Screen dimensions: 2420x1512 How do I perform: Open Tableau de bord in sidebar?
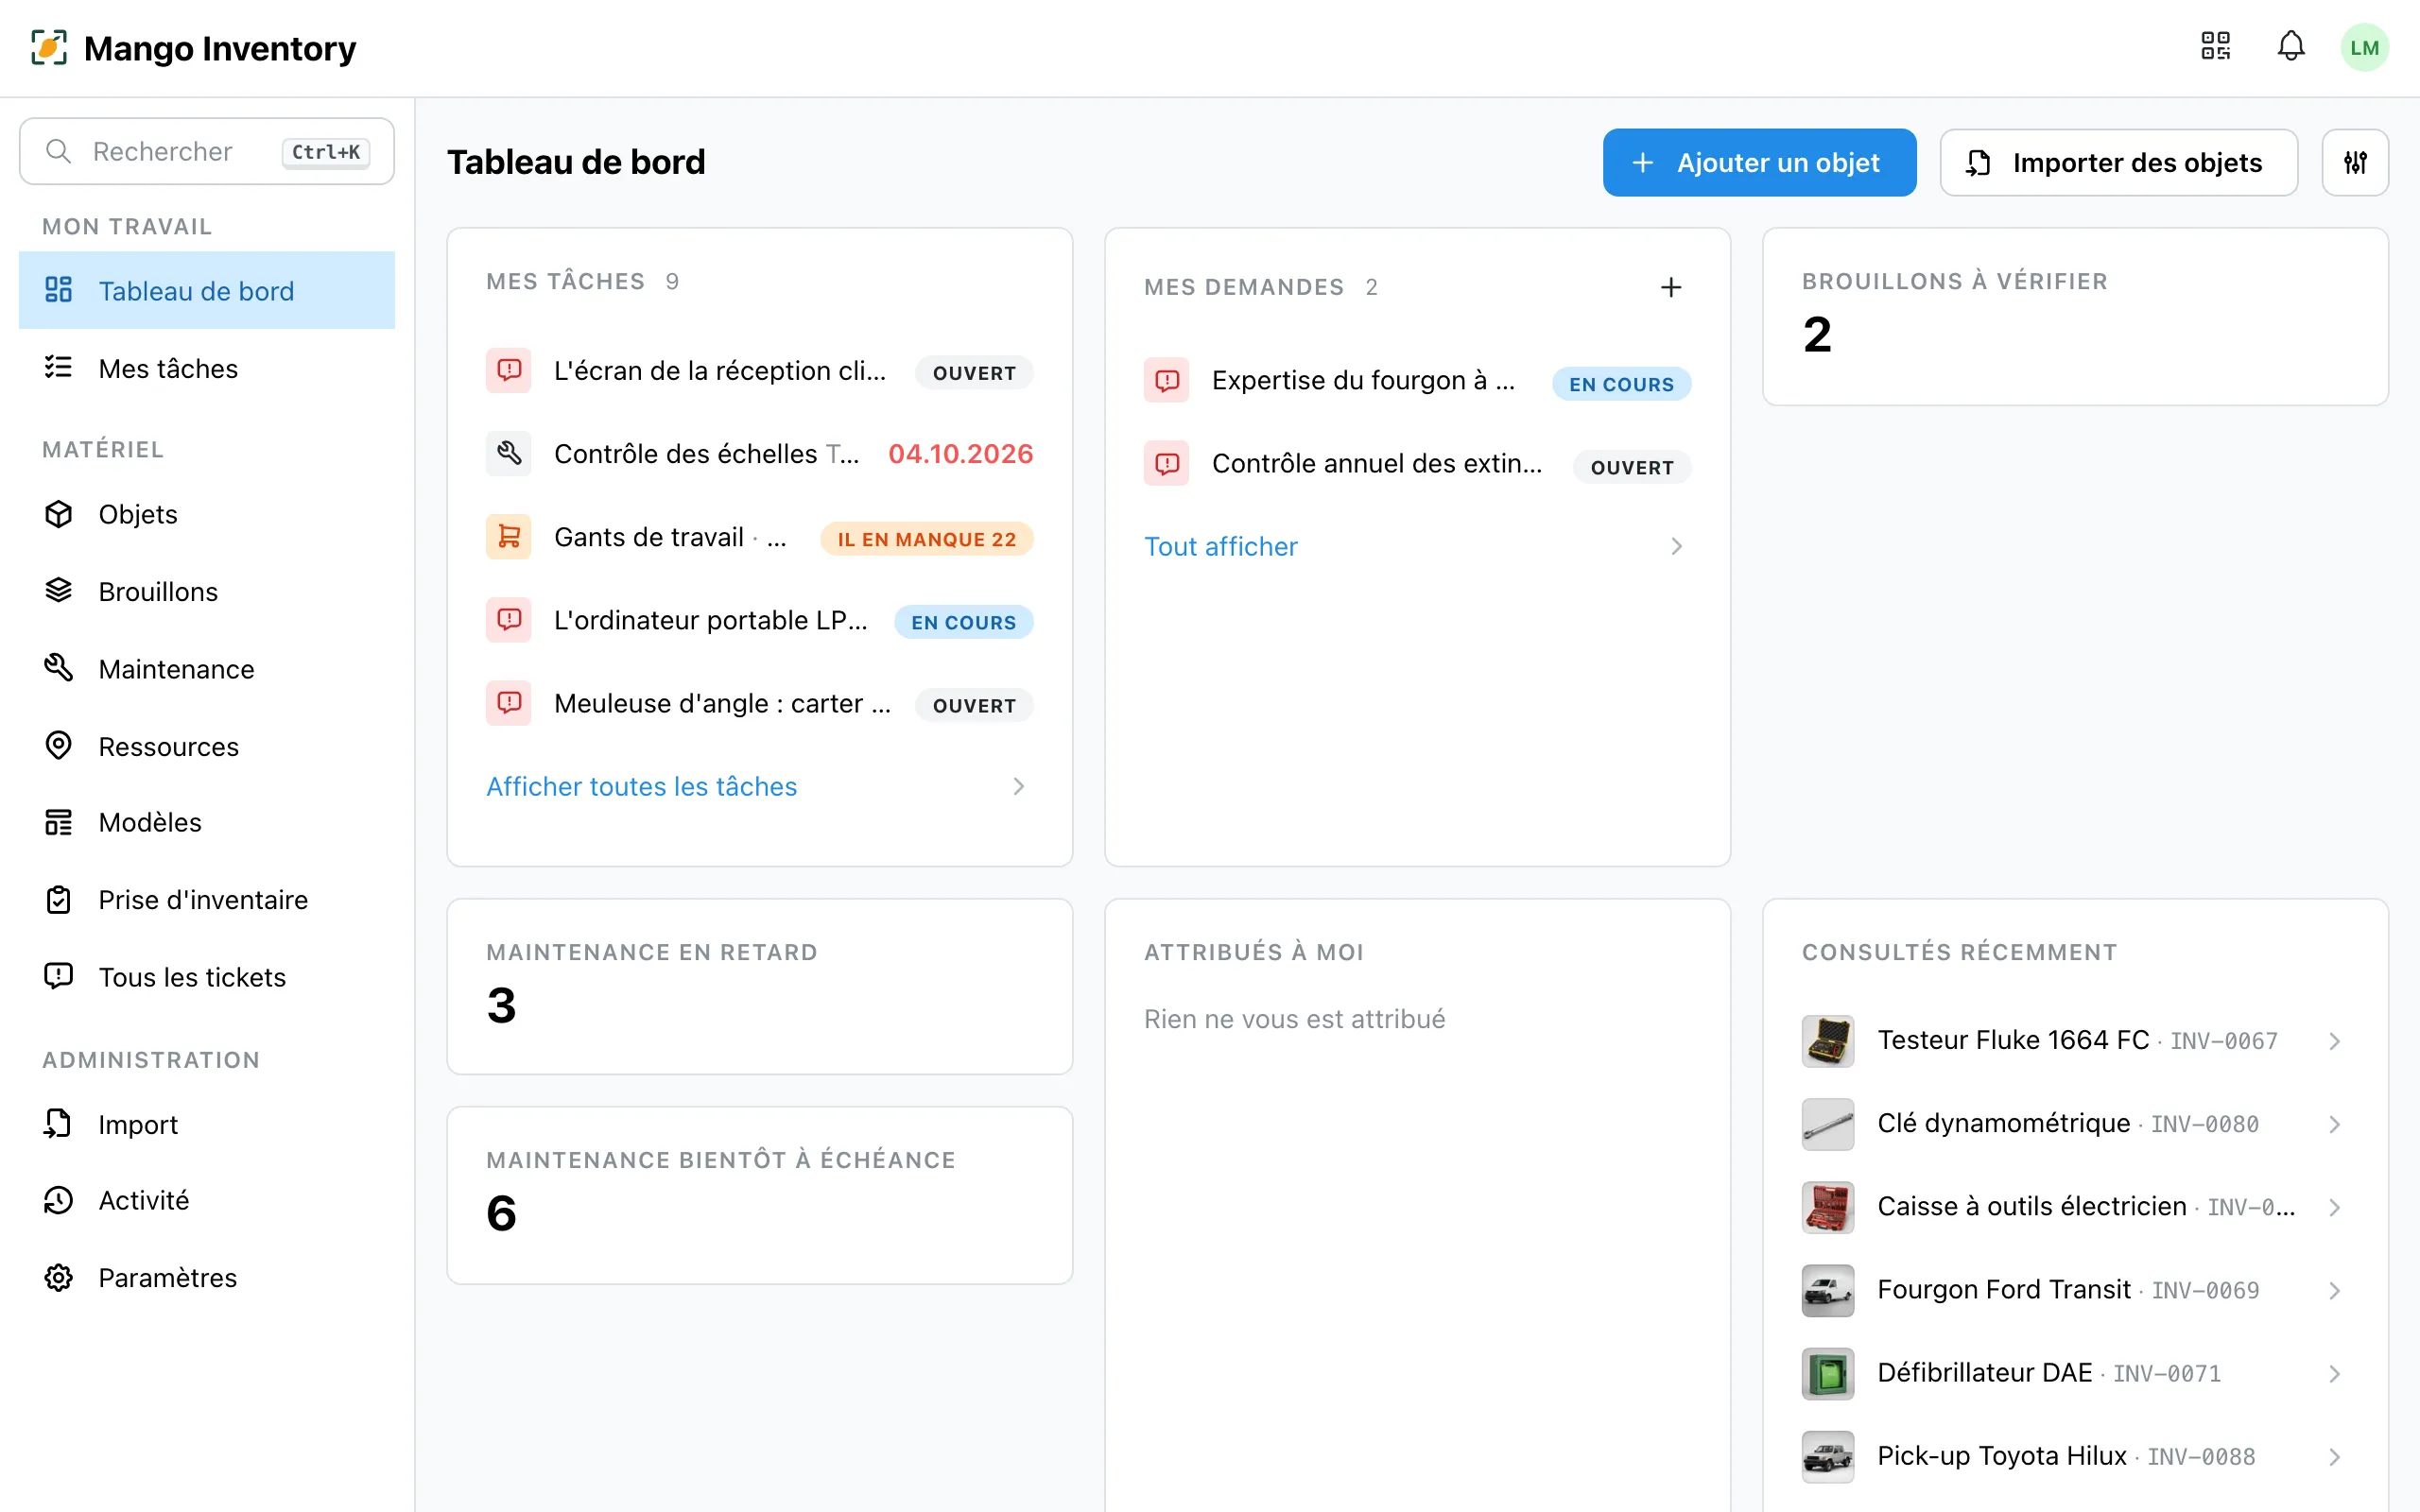pyautogui.click(x=207, y=290)
